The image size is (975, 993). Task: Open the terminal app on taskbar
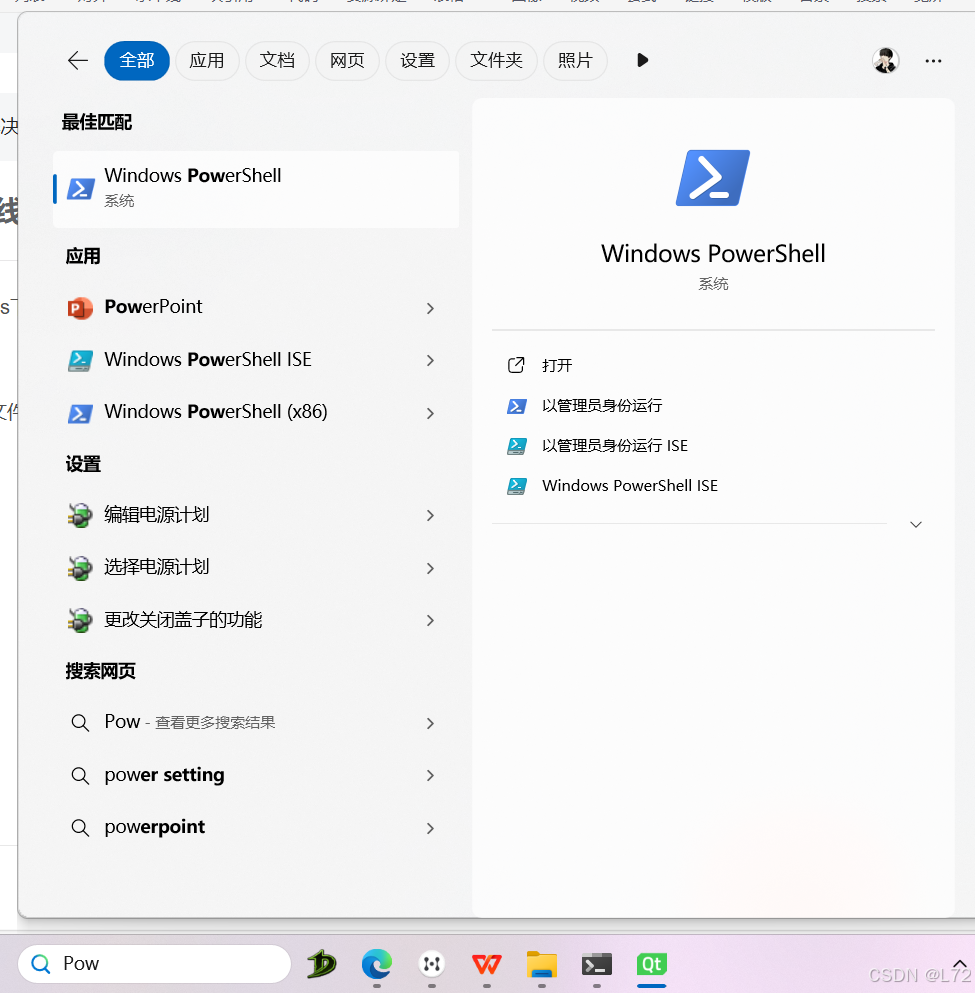point(597,965)
